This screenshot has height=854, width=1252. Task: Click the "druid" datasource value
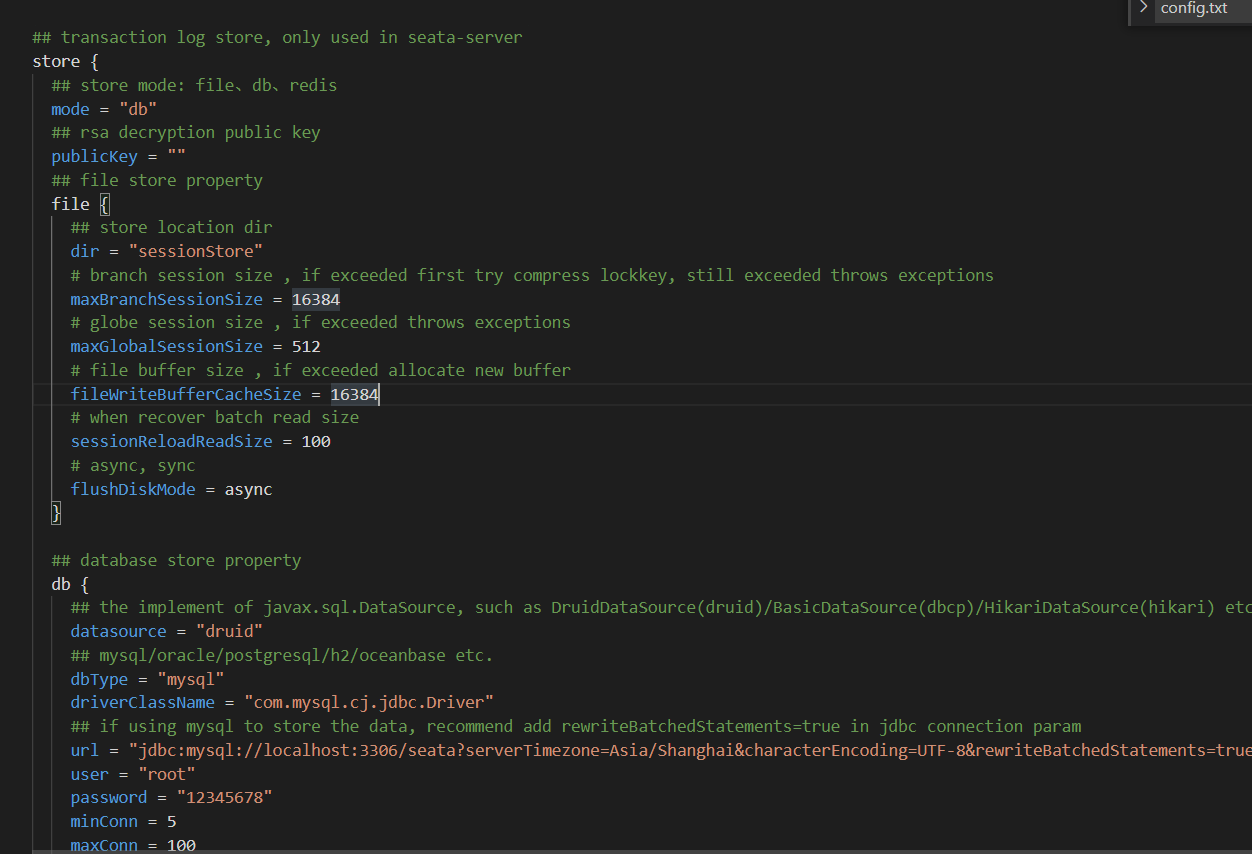[x=229, y=631]
